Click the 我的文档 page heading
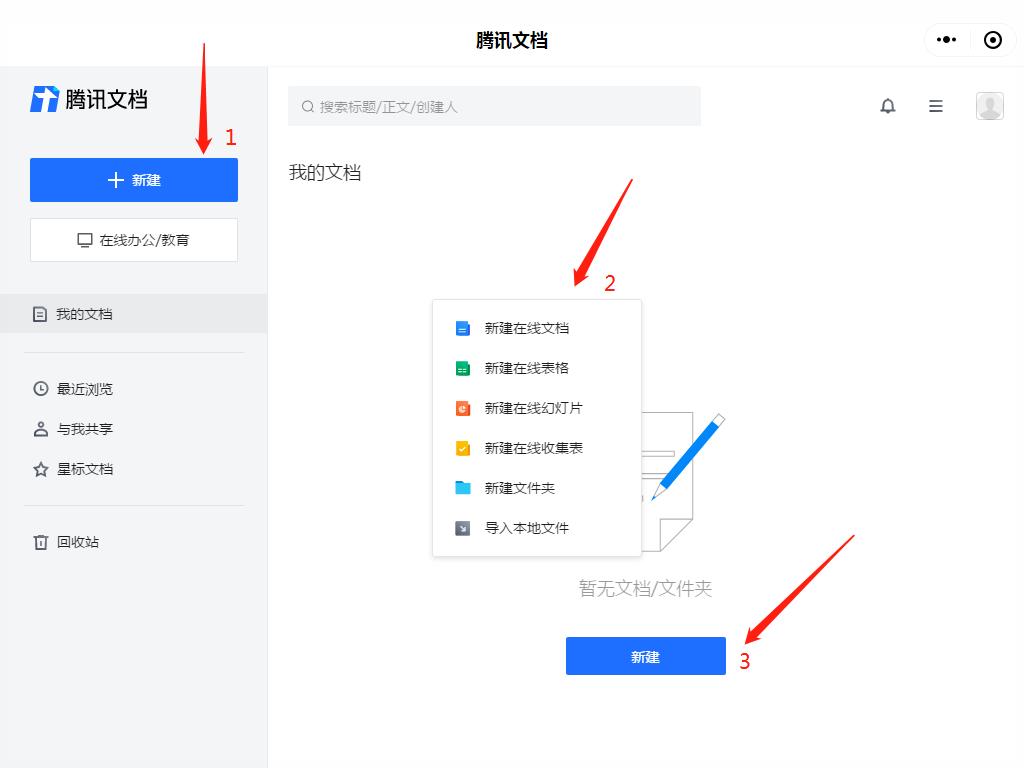 coord(325,172)
